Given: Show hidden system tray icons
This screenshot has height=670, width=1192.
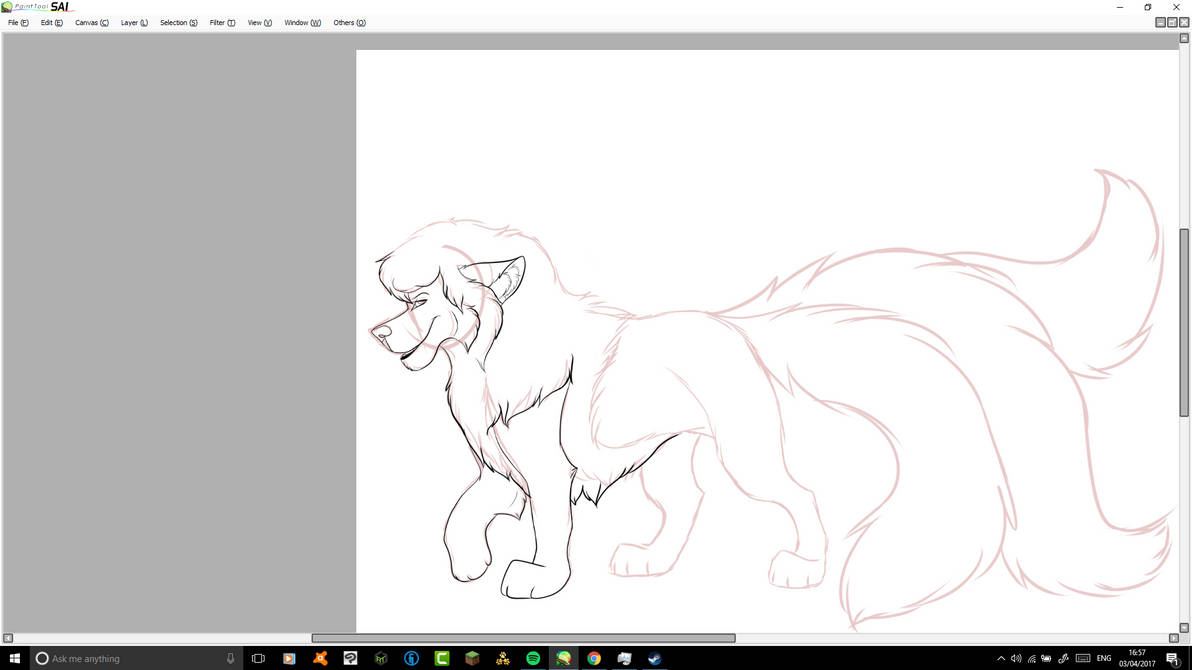Looking at the screenshot, I should click(1000, 659).
